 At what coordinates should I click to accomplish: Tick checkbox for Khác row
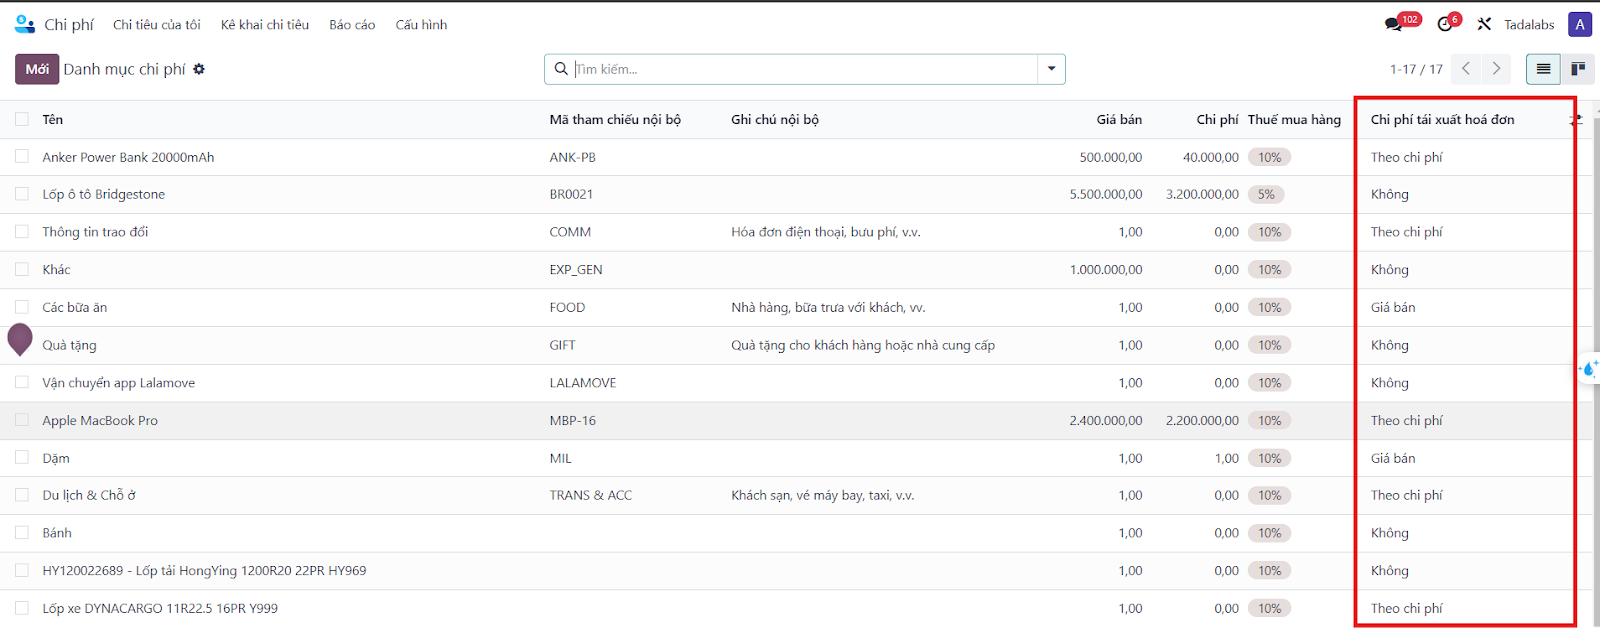tap(22, 269)
